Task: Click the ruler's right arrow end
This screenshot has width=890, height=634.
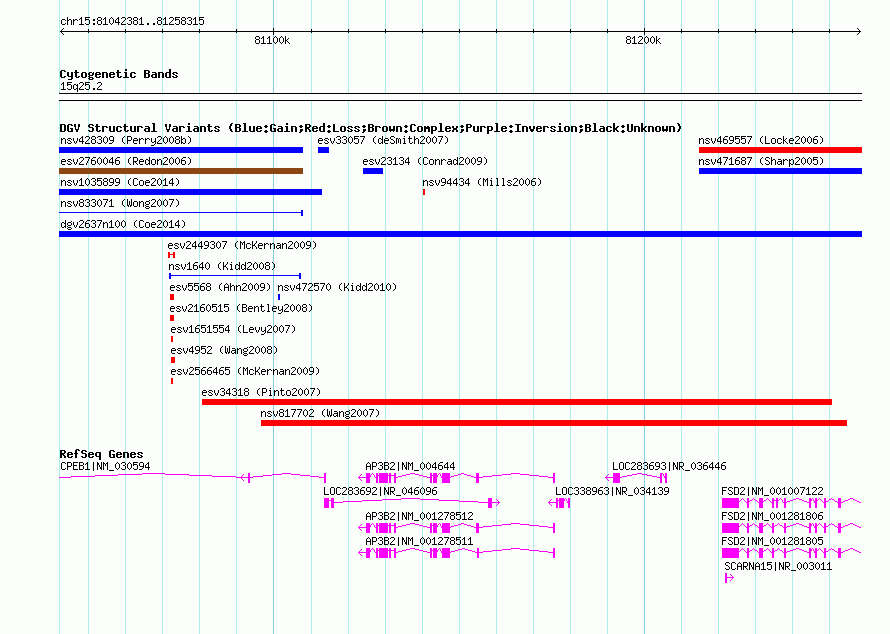Action: click(859, 32)
